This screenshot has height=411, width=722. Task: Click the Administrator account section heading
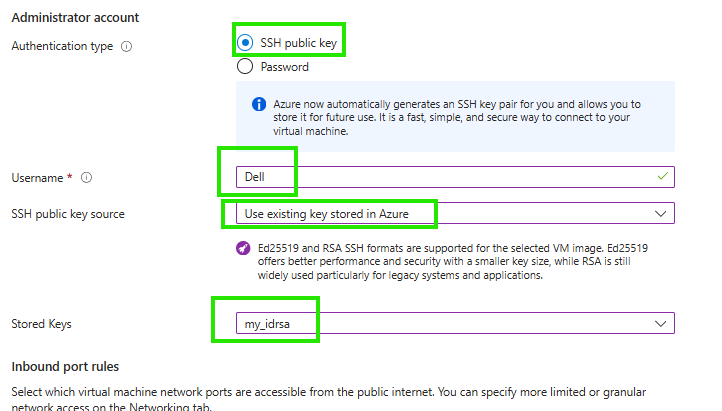click(75, 18)
